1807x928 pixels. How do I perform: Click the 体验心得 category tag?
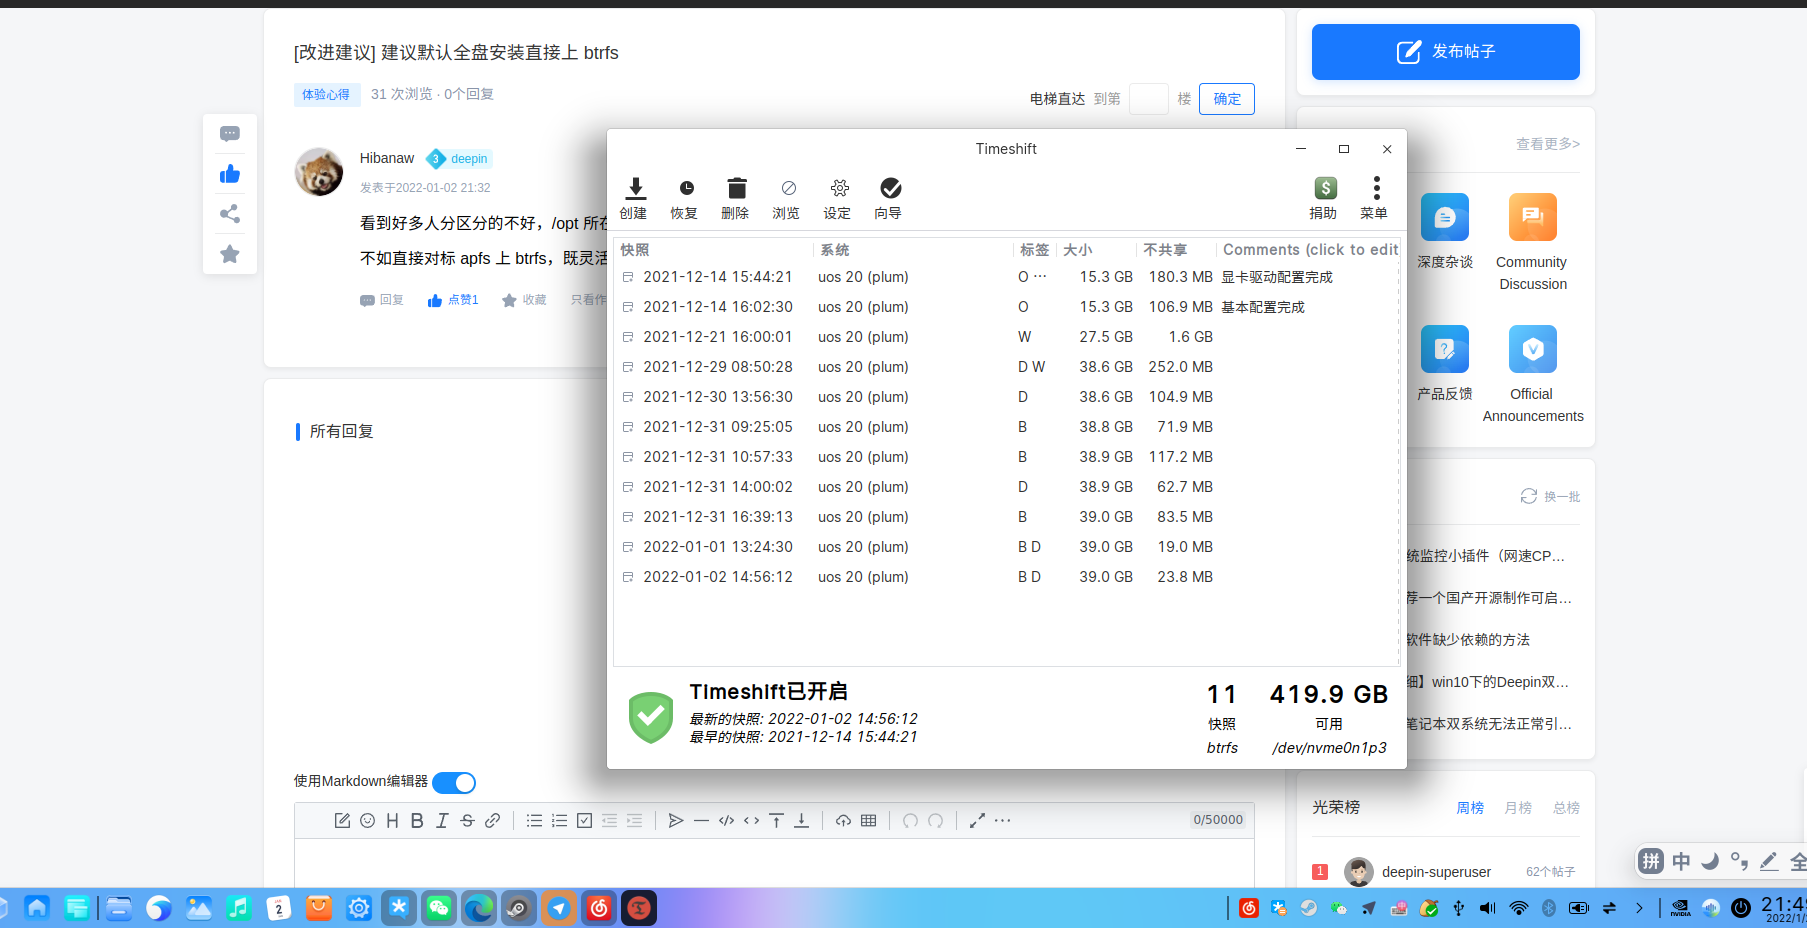tap(326, 95)
